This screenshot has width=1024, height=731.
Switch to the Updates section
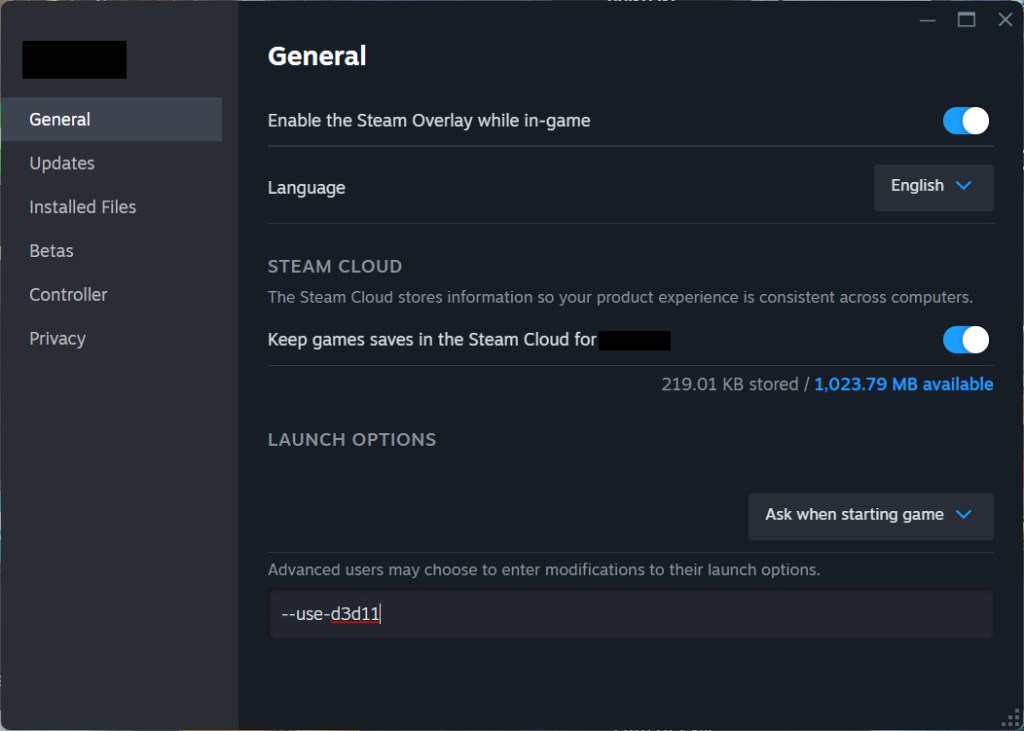[x=62, y=163]
